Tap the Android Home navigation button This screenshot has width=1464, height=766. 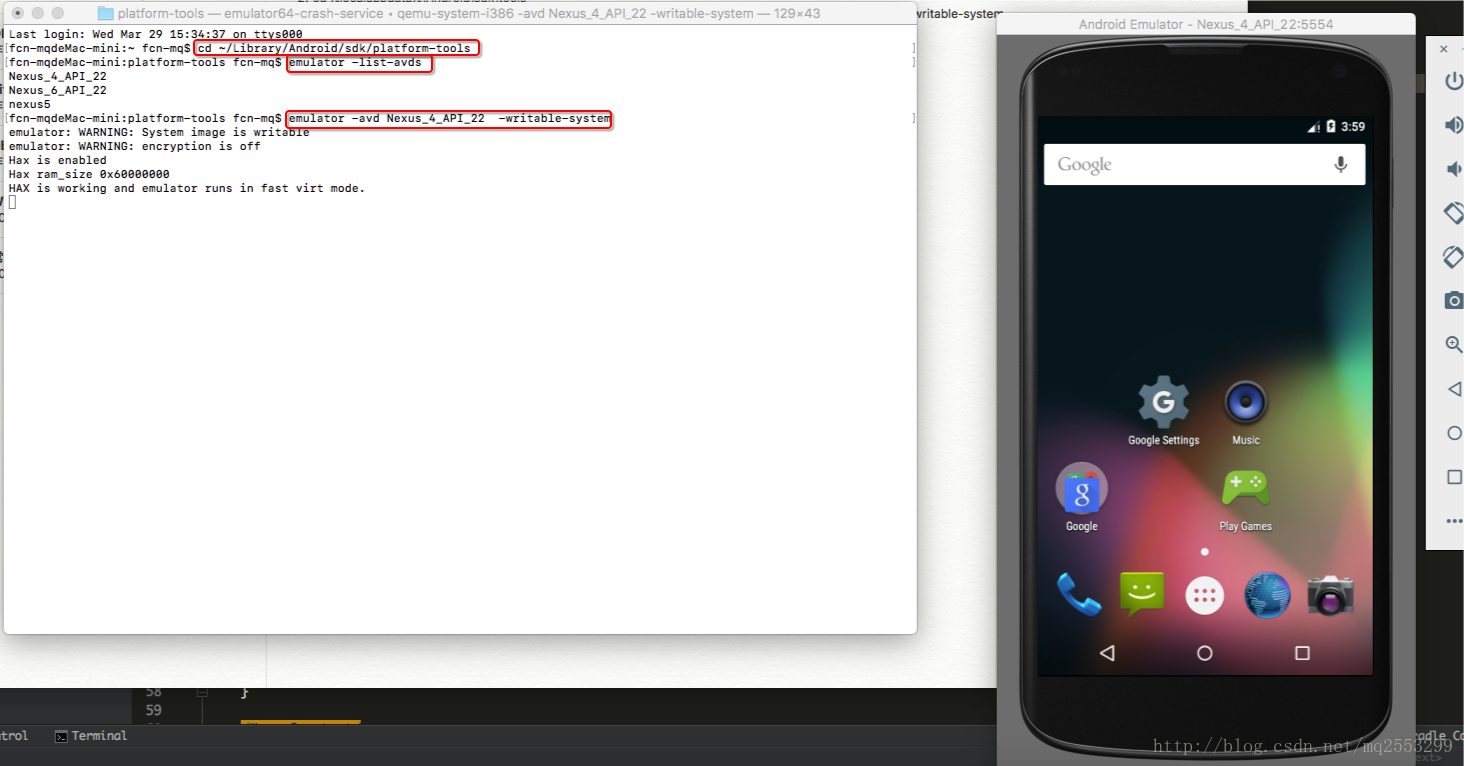[1205, 653]
